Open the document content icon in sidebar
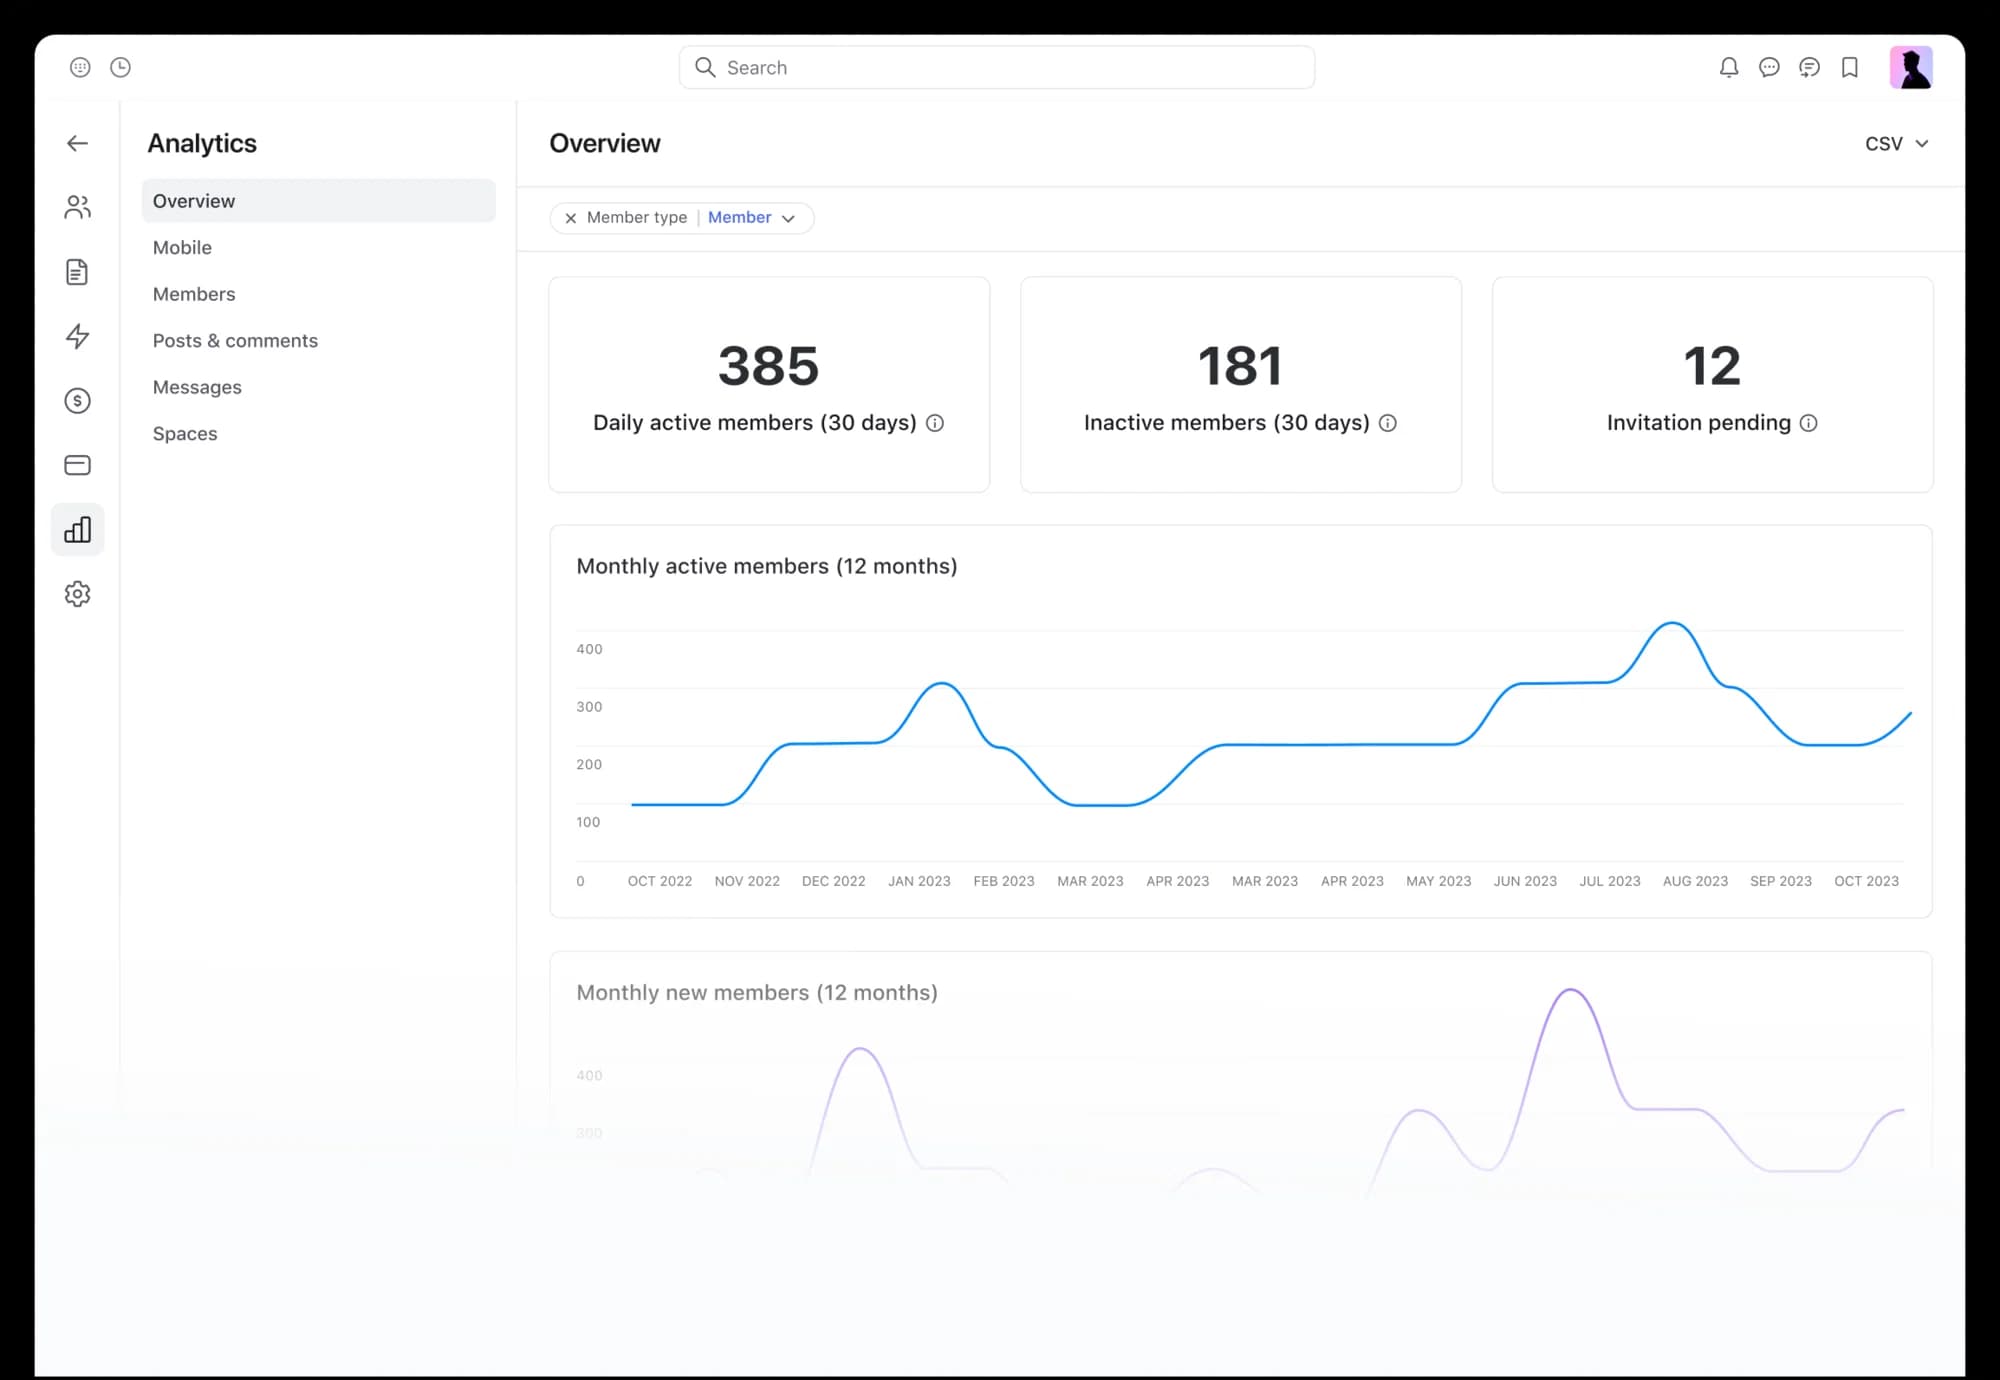 [x=77, y=272]
